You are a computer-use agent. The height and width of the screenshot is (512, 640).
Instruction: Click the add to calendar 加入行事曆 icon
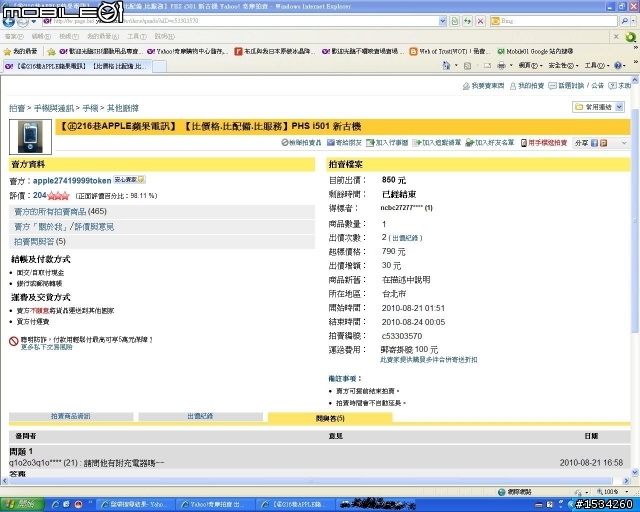(370, 142)
